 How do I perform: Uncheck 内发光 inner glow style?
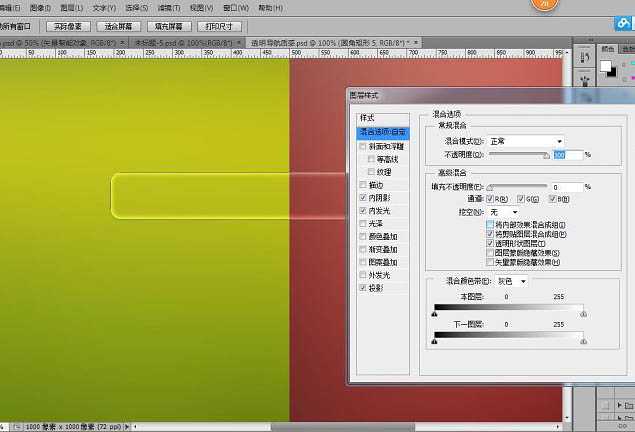point(363,211)
